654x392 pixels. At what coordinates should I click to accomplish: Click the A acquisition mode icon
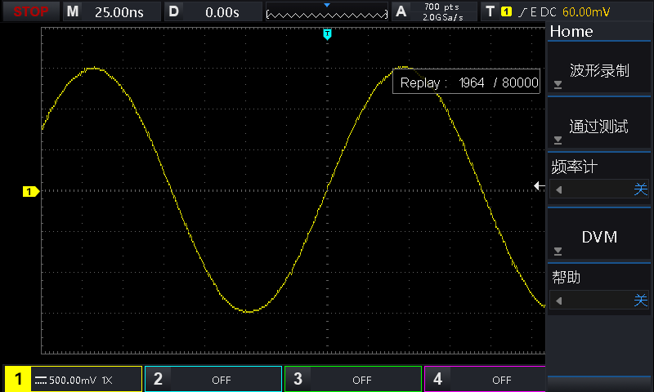click(401, 12)
